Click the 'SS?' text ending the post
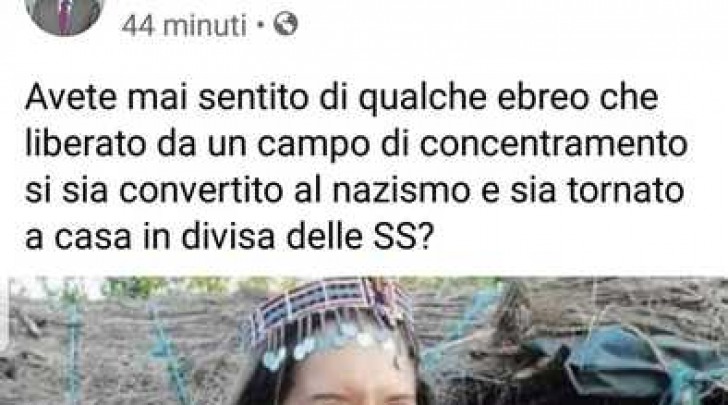 point(403,237)
